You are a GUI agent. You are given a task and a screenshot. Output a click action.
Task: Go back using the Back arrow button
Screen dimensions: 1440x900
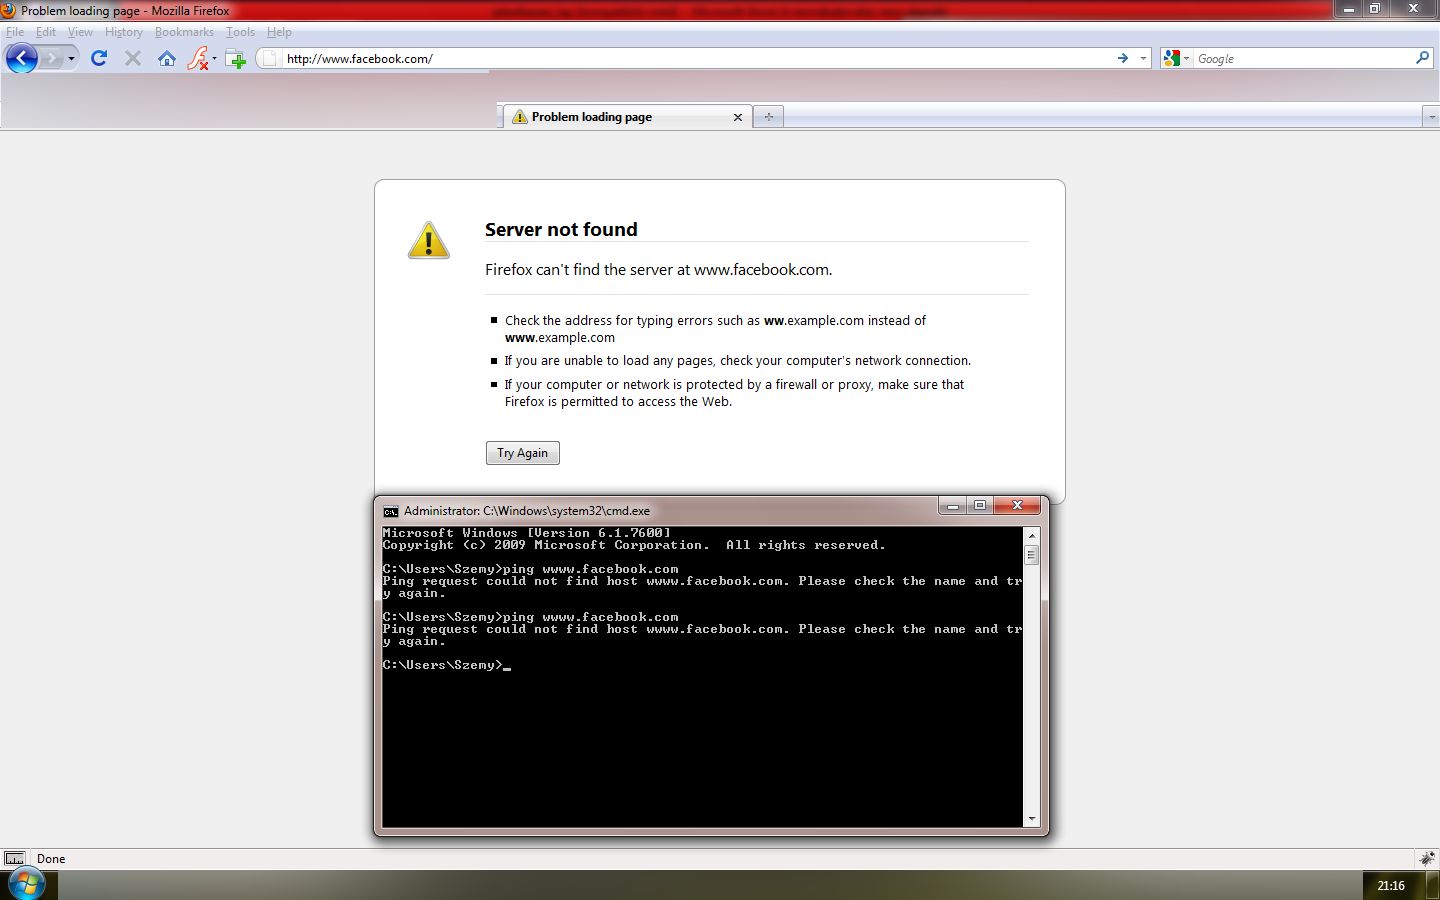[x=21, y=58]
